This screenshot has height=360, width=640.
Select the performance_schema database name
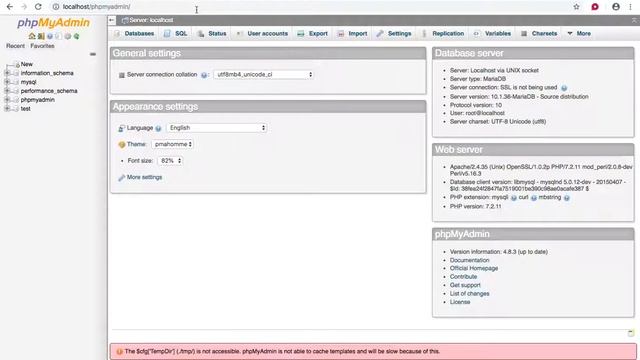(x=49, y=91)
